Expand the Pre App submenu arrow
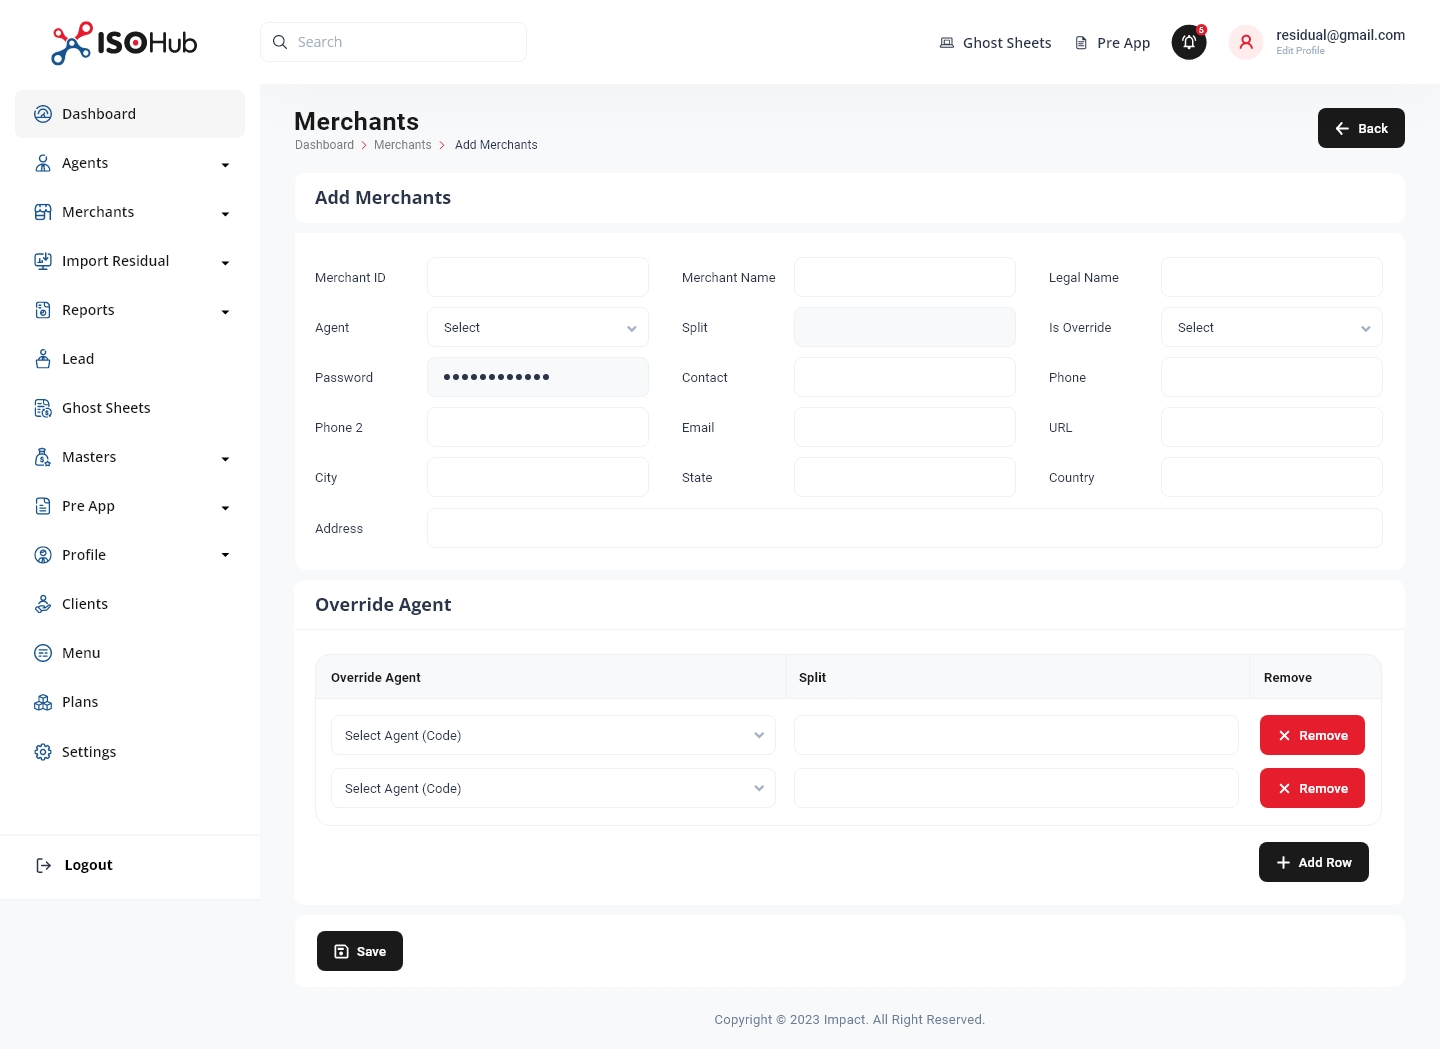The height and width of the screenshot is (1049, 1440). pos(225,508)
